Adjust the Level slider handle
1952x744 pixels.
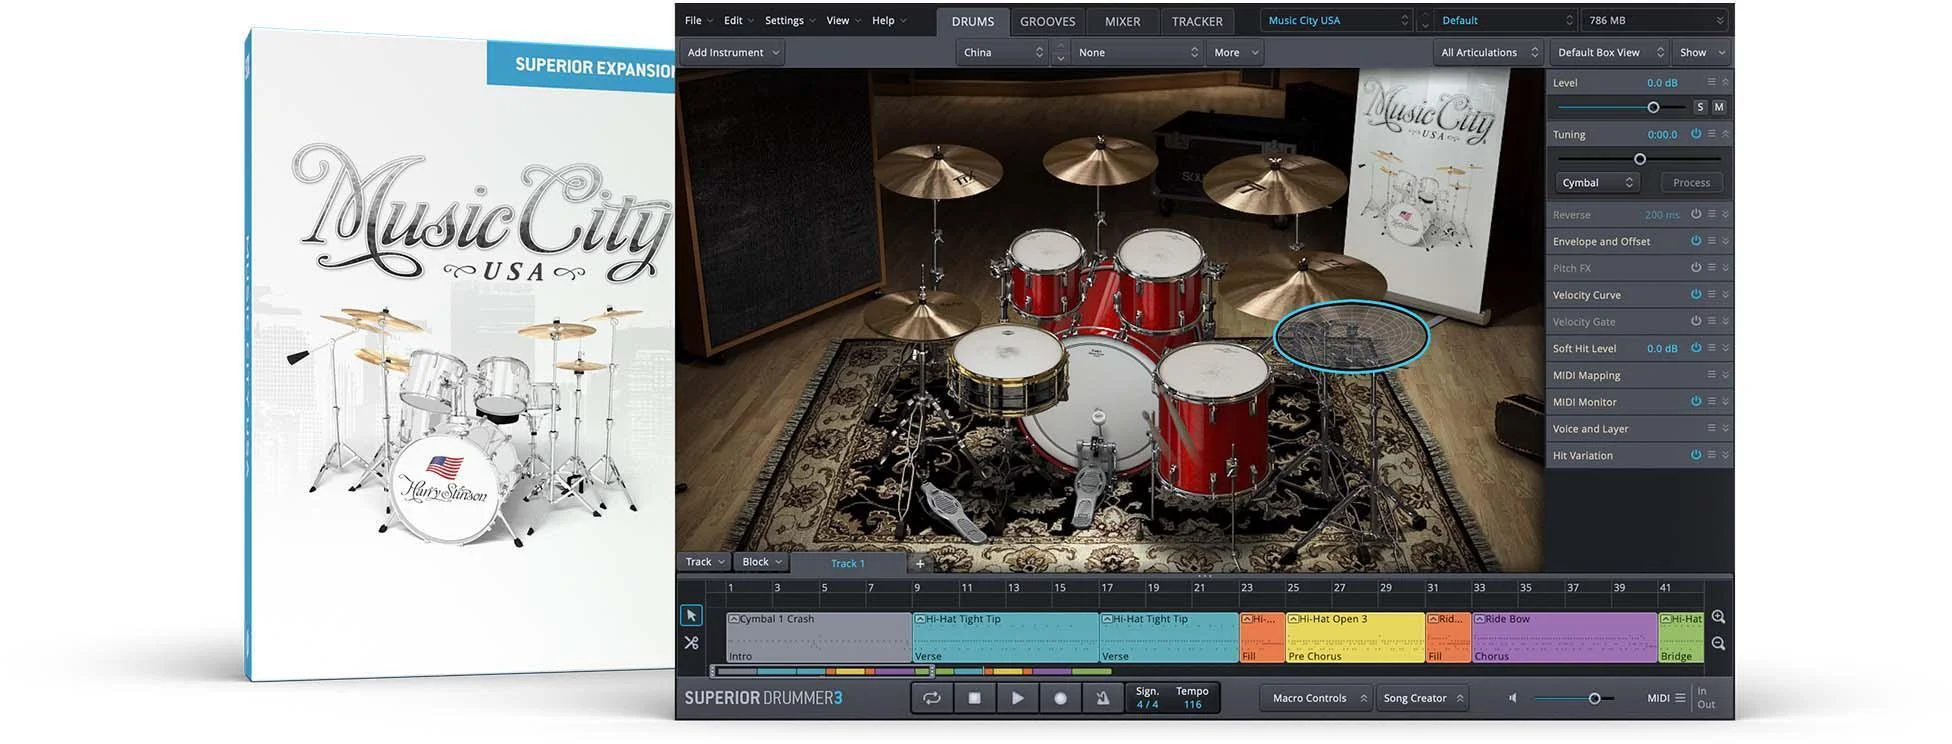tap(1653, 107)
